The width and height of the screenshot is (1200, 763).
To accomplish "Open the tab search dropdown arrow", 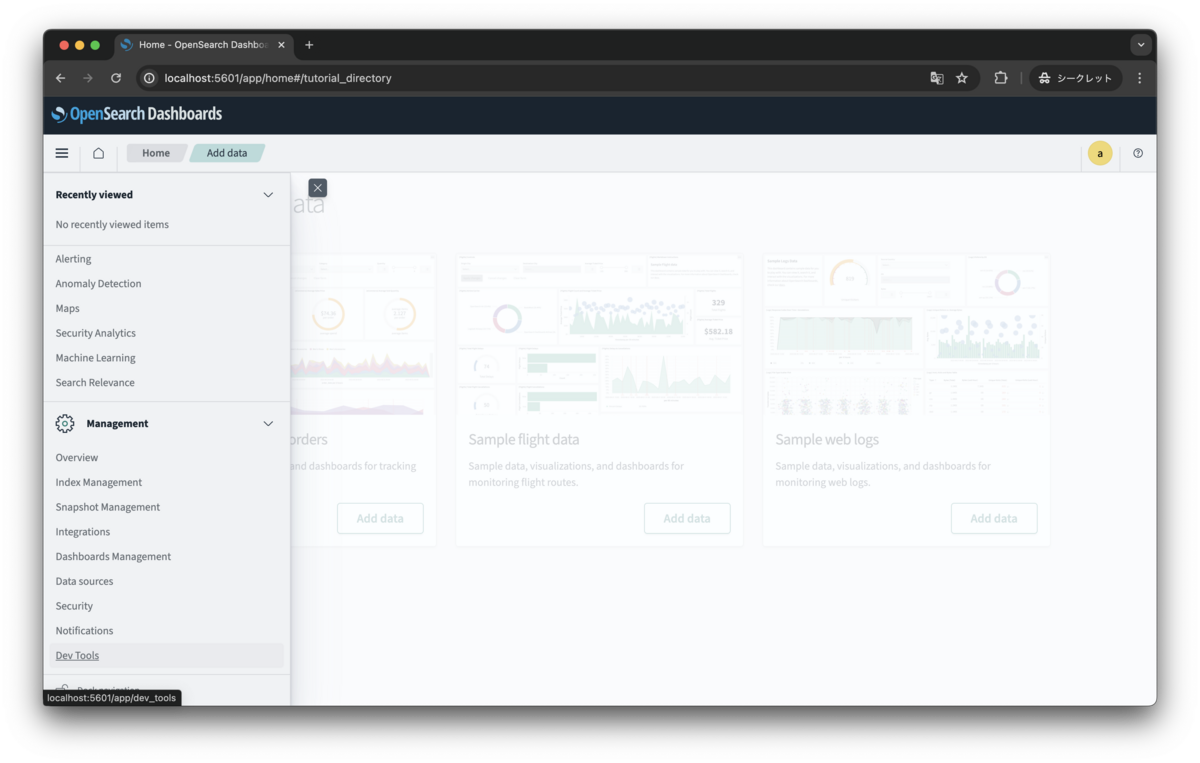I will point(1141,45).
